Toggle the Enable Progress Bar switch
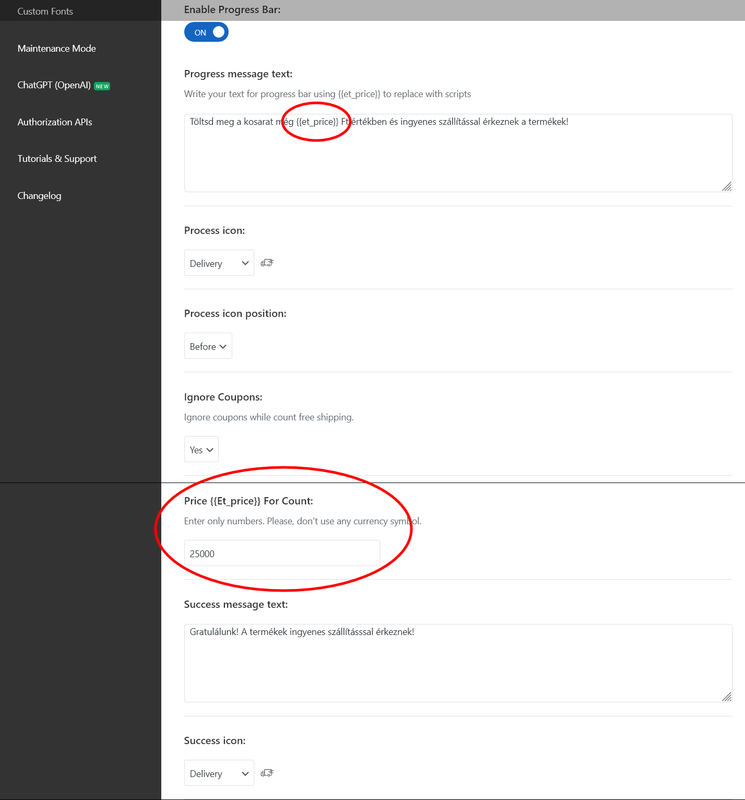 206,32
